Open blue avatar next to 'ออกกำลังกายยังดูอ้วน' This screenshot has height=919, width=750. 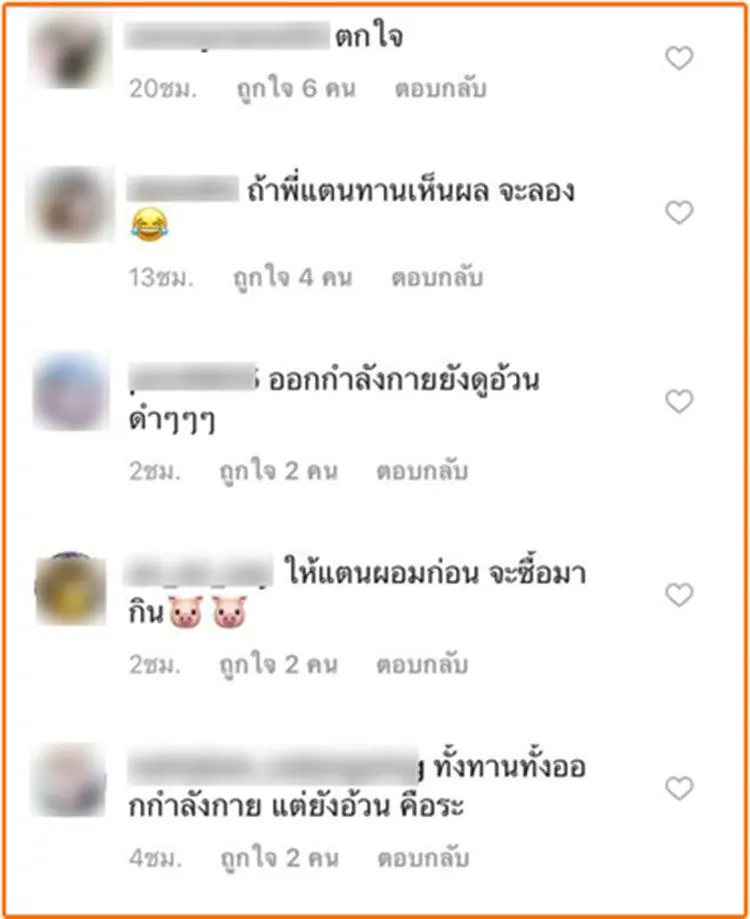(71, 392)
